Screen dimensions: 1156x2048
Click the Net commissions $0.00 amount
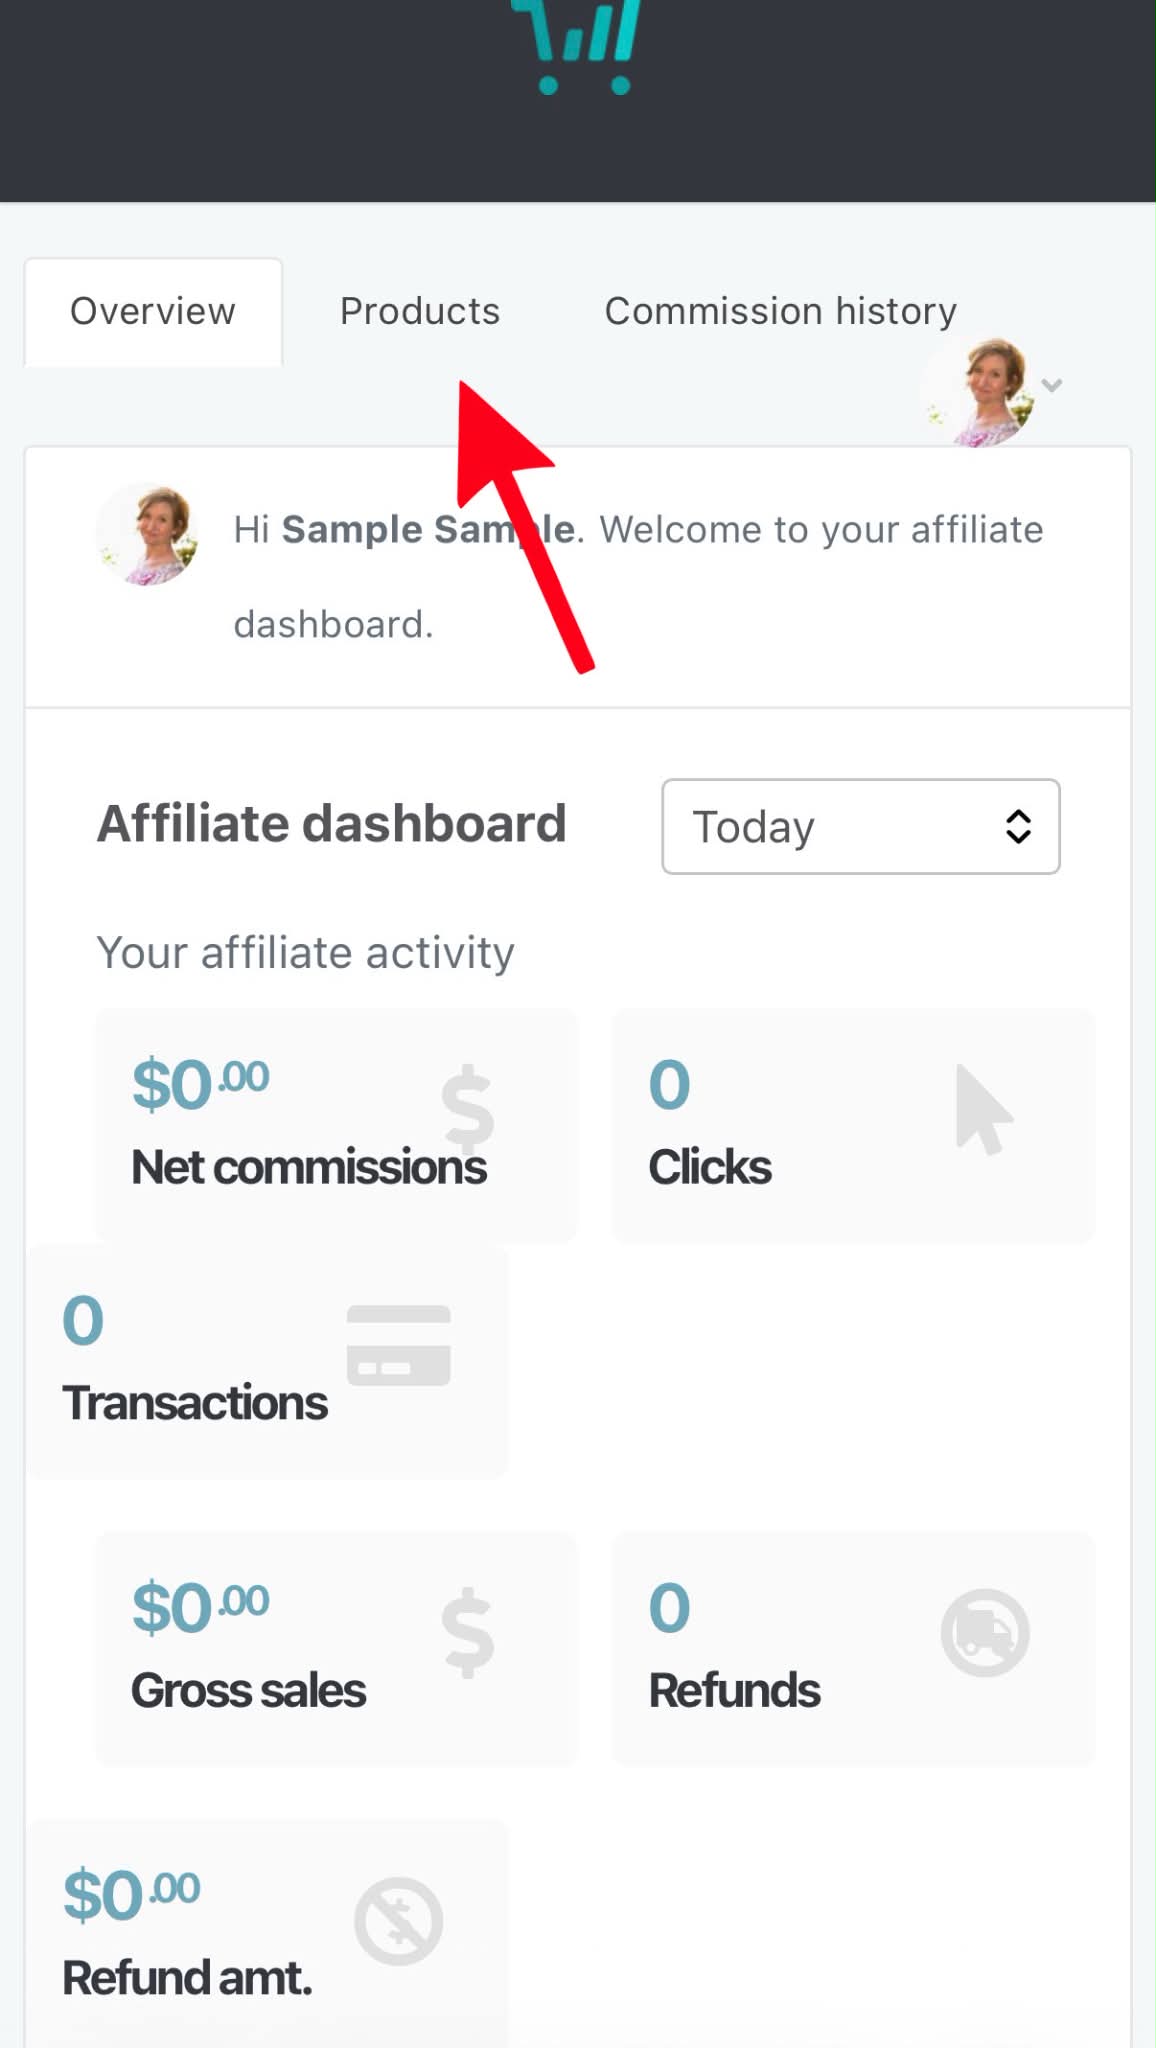(201, 1084)
